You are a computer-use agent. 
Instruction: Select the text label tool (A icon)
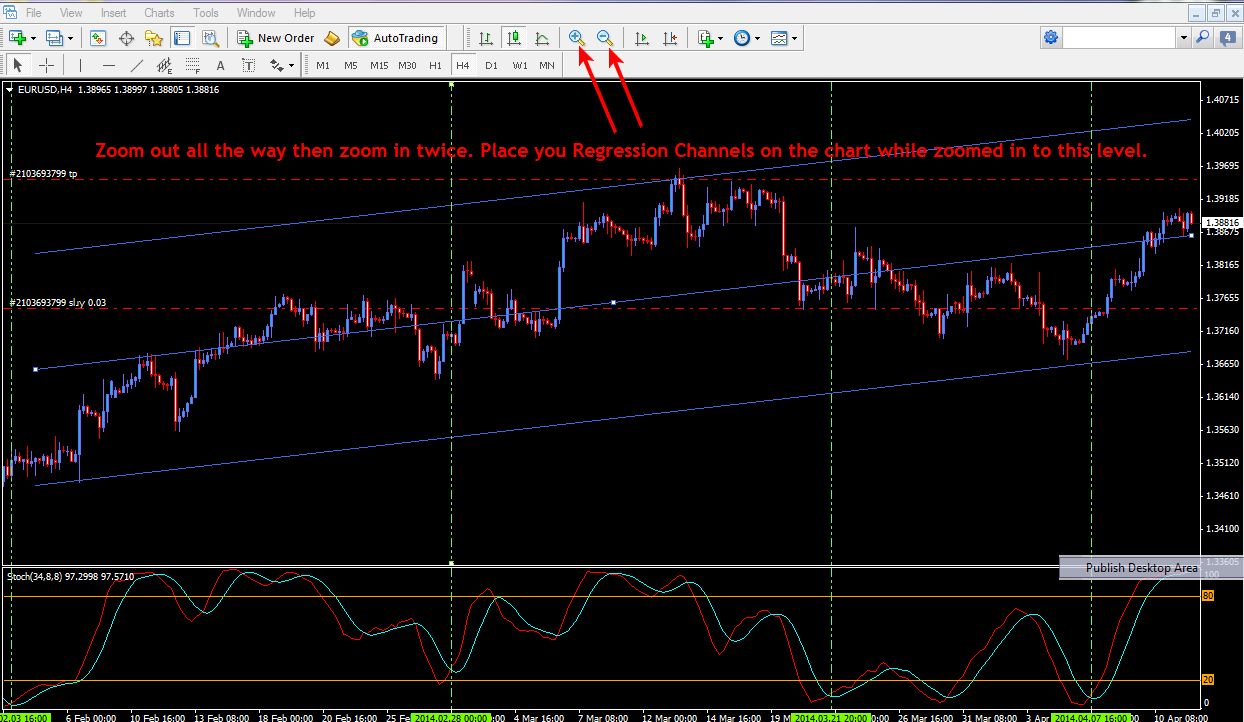pyautogui.click(x=220, y=66)
